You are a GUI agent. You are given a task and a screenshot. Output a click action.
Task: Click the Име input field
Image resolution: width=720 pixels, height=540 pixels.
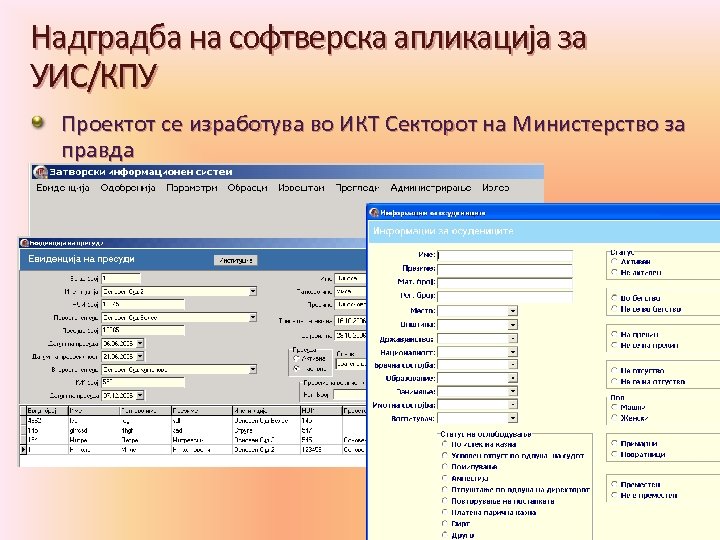pos(505,255)
